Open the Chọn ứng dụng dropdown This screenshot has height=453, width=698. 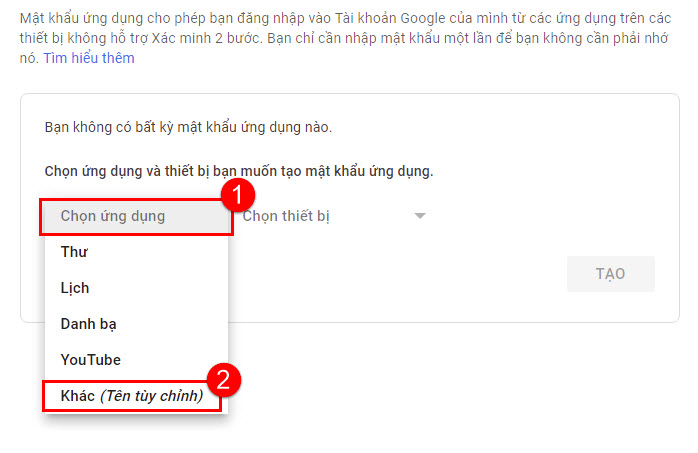(136, 217)
